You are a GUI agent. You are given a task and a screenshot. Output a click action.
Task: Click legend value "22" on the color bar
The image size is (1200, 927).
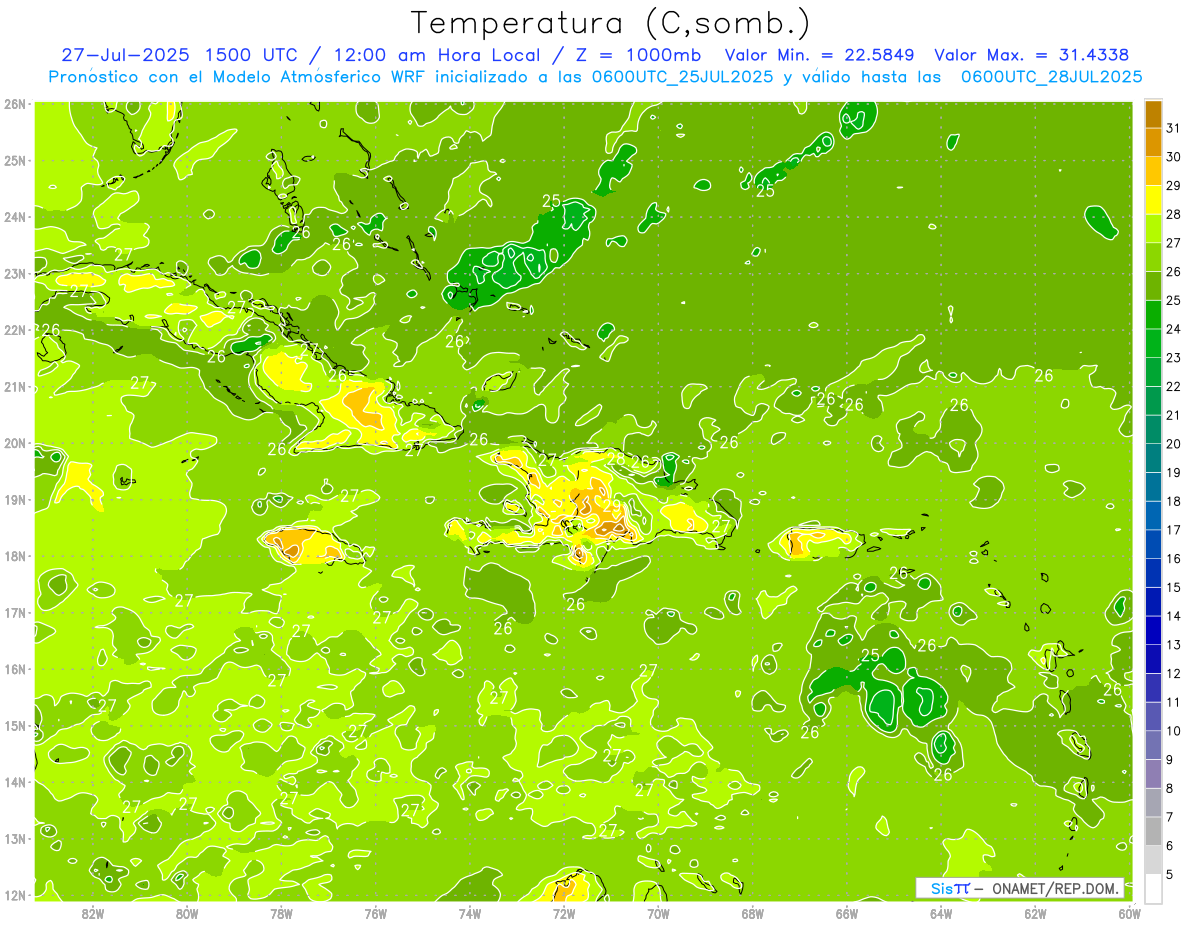tap(1174, 386)
